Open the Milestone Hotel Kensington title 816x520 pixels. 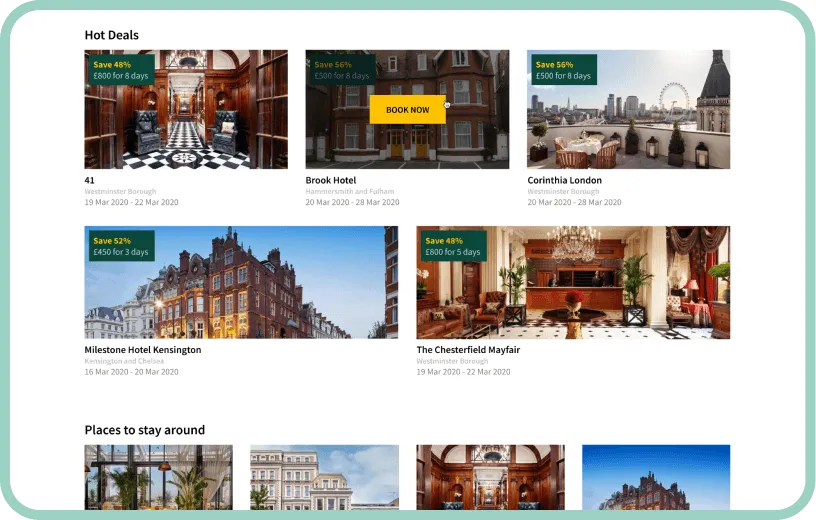(x=143, y=350)
